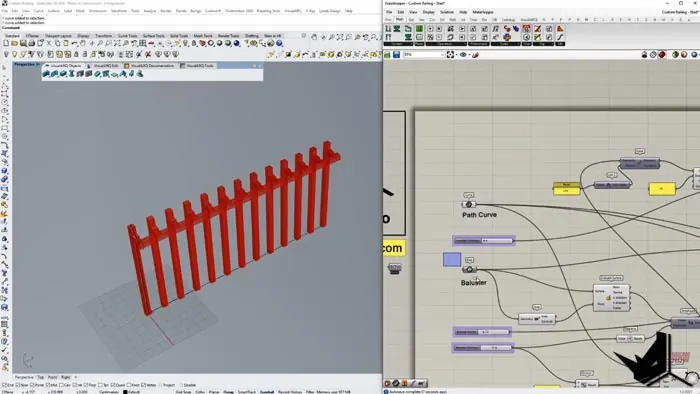This screenshot has width=700, height=394.
Task: Open the Perspective viewport title dropdown arrow
Action: [38, 64]
